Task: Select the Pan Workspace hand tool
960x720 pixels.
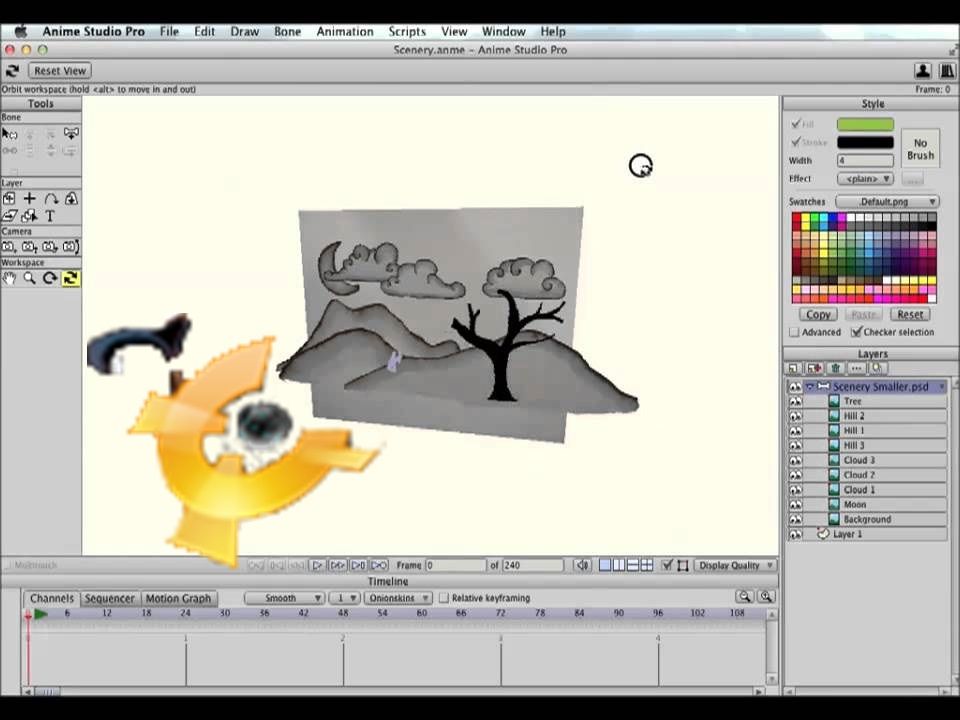Action: [9, 279]
